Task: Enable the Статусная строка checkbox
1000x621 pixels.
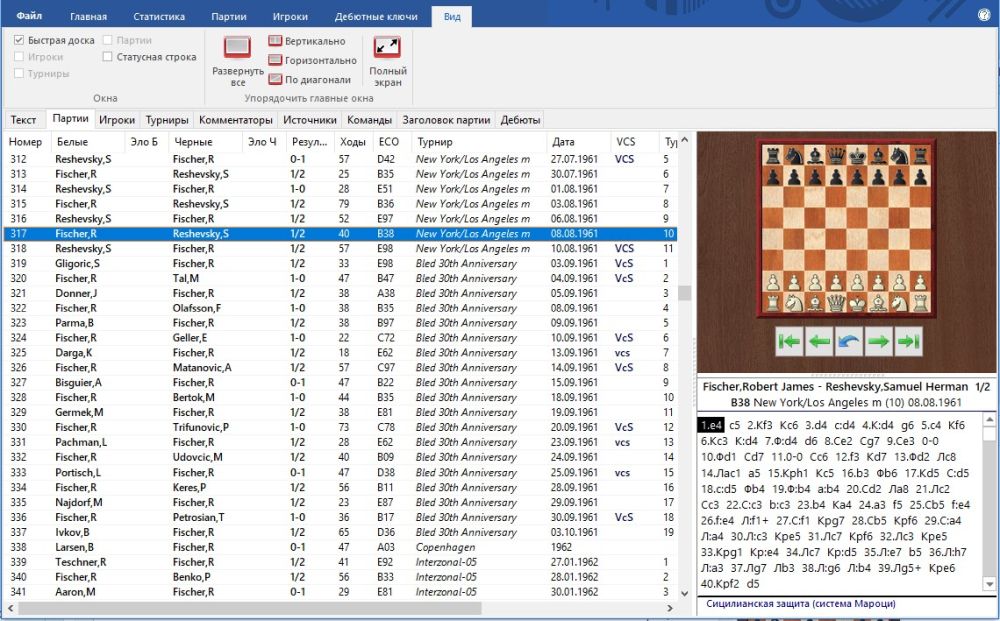Action: coord(108,57)
